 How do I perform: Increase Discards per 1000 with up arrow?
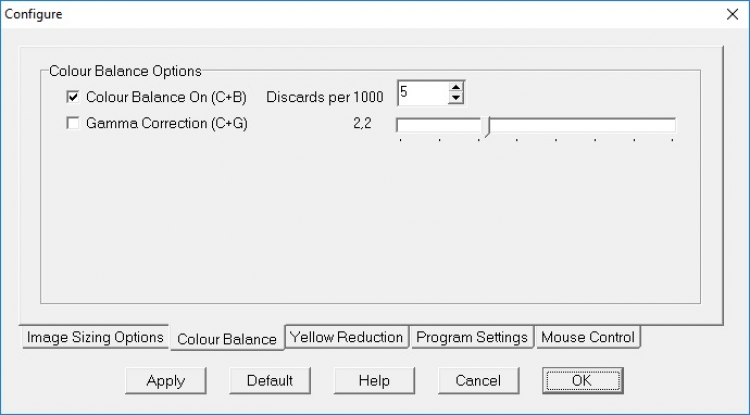456,87
